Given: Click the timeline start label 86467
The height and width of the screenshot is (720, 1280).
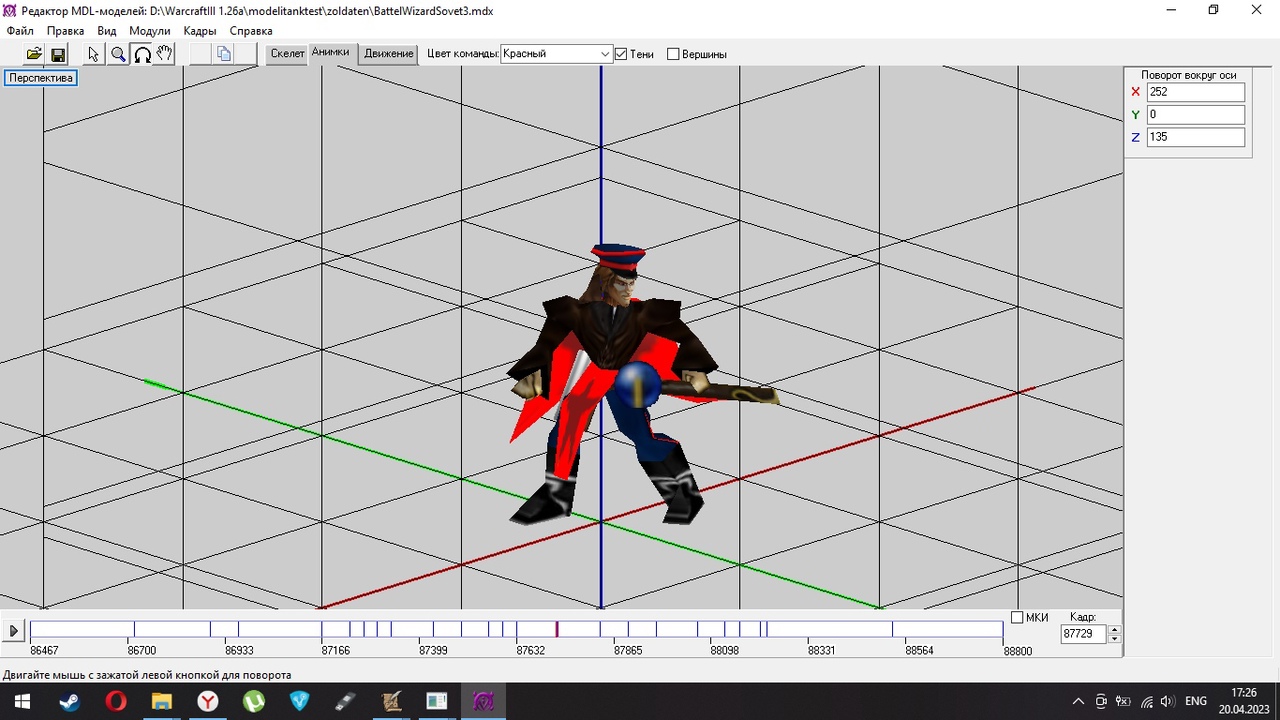Looking at the screenshot, I should (44, 651).
